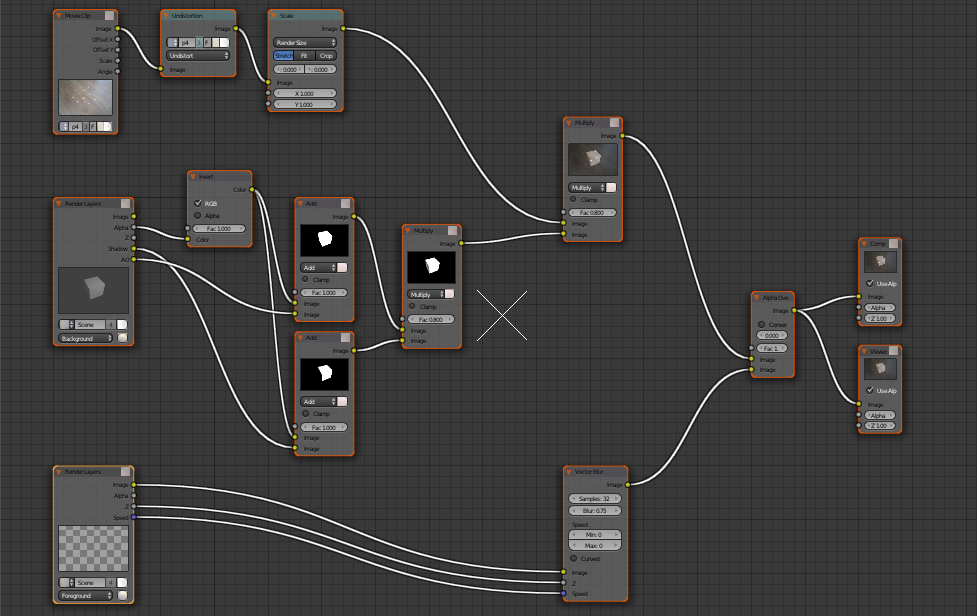Open the Render Size dropdown in Scale node
The image size is (977, 616).
pos(305,42)
